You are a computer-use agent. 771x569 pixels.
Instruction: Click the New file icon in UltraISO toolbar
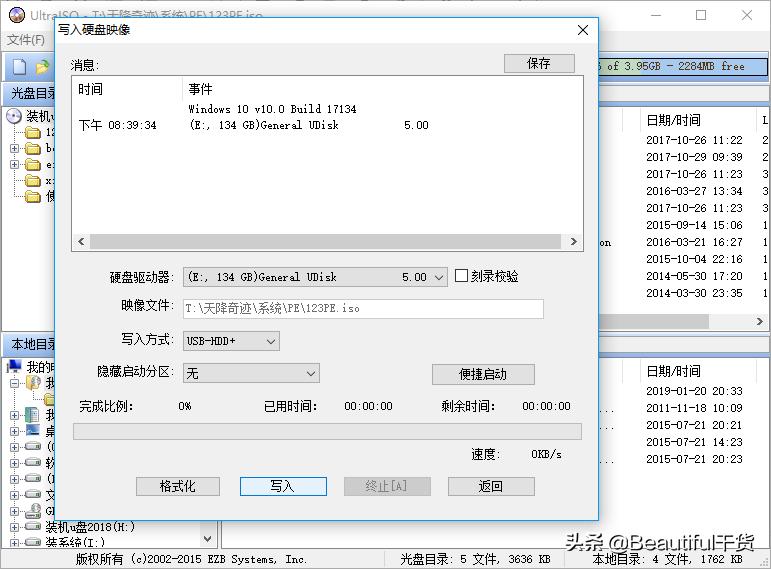20,66
